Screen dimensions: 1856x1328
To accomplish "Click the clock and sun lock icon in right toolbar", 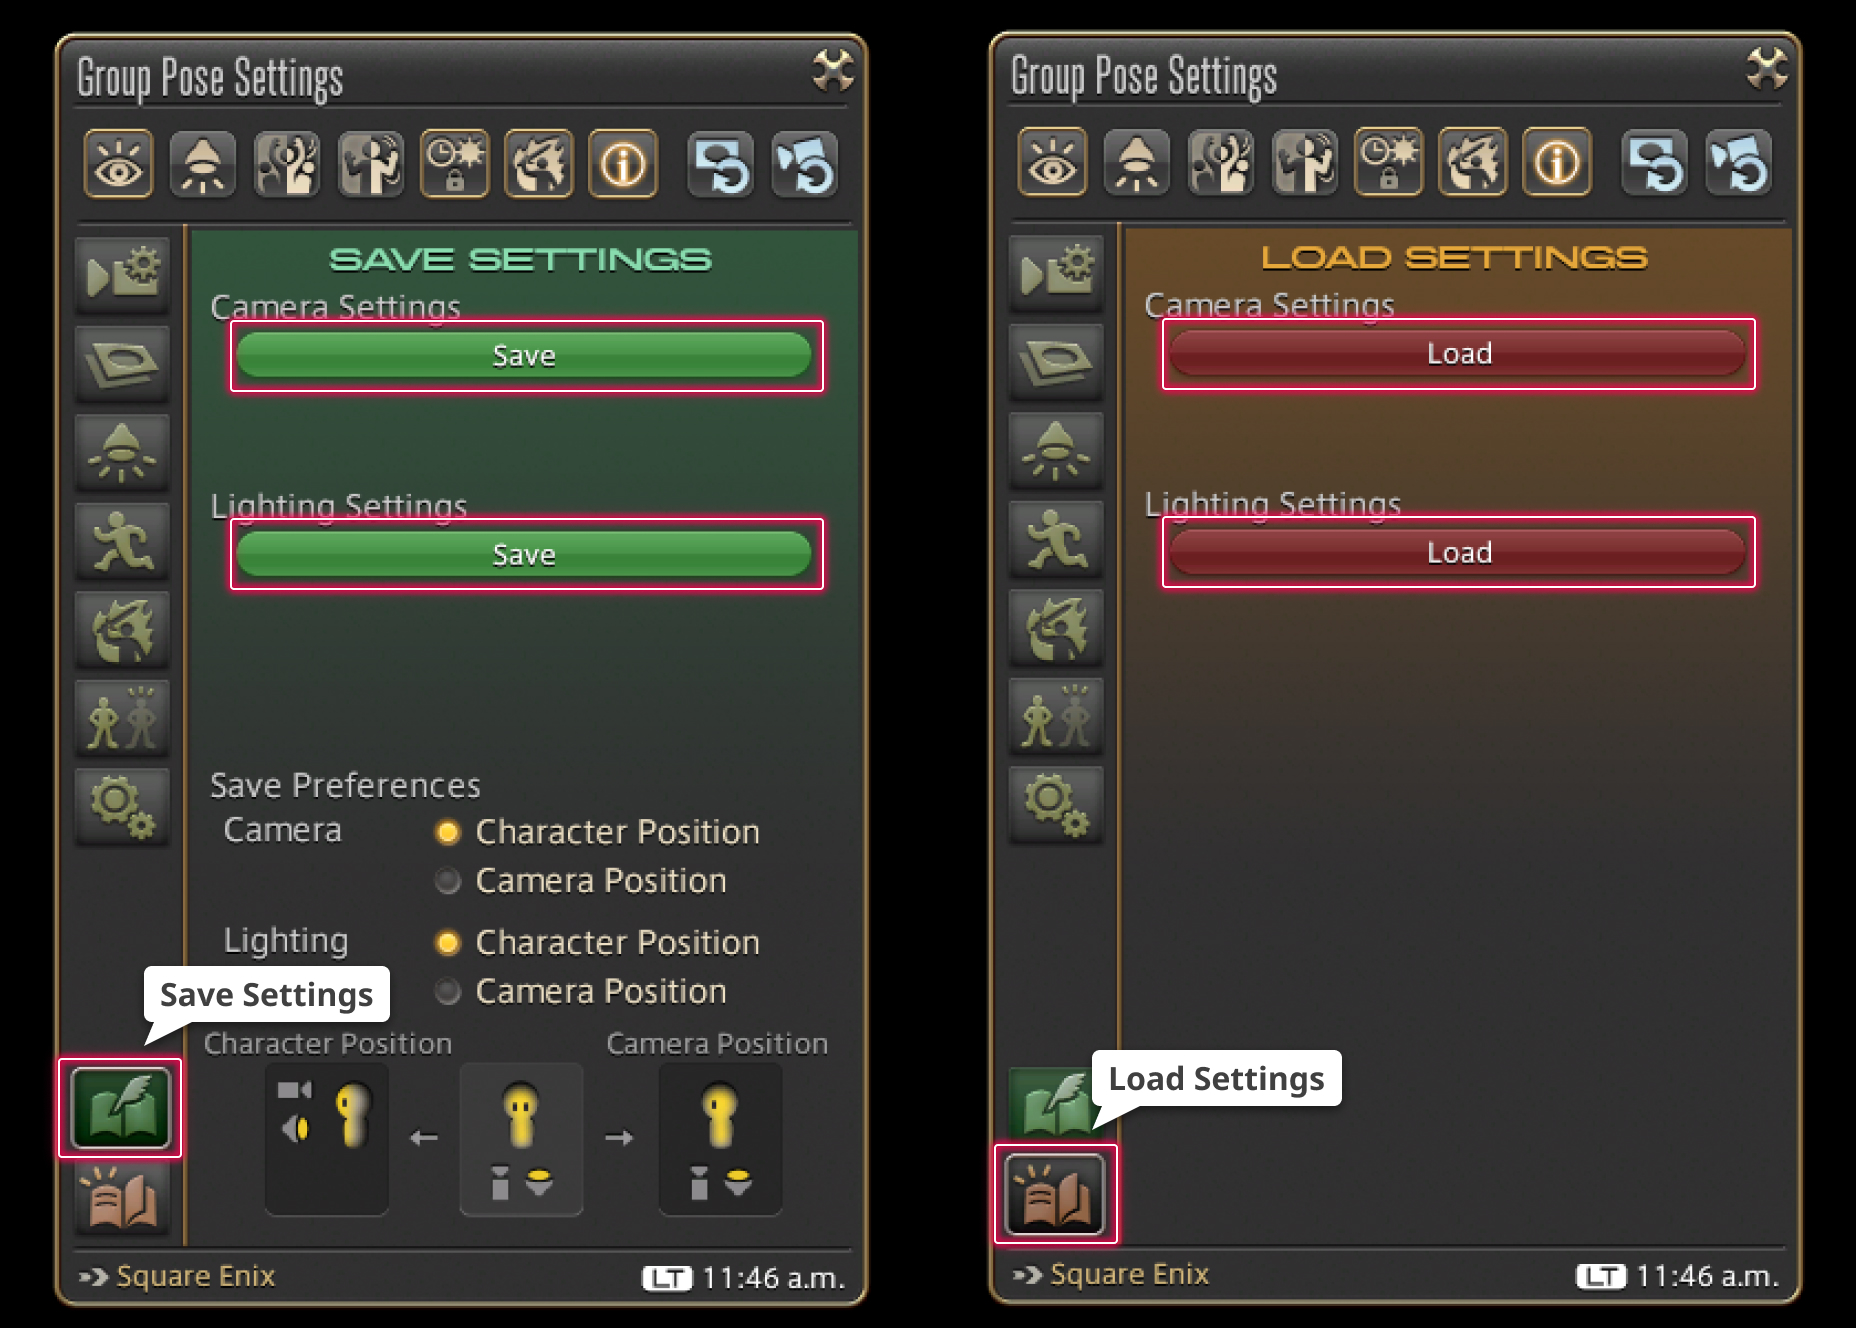I will 1389,162.
